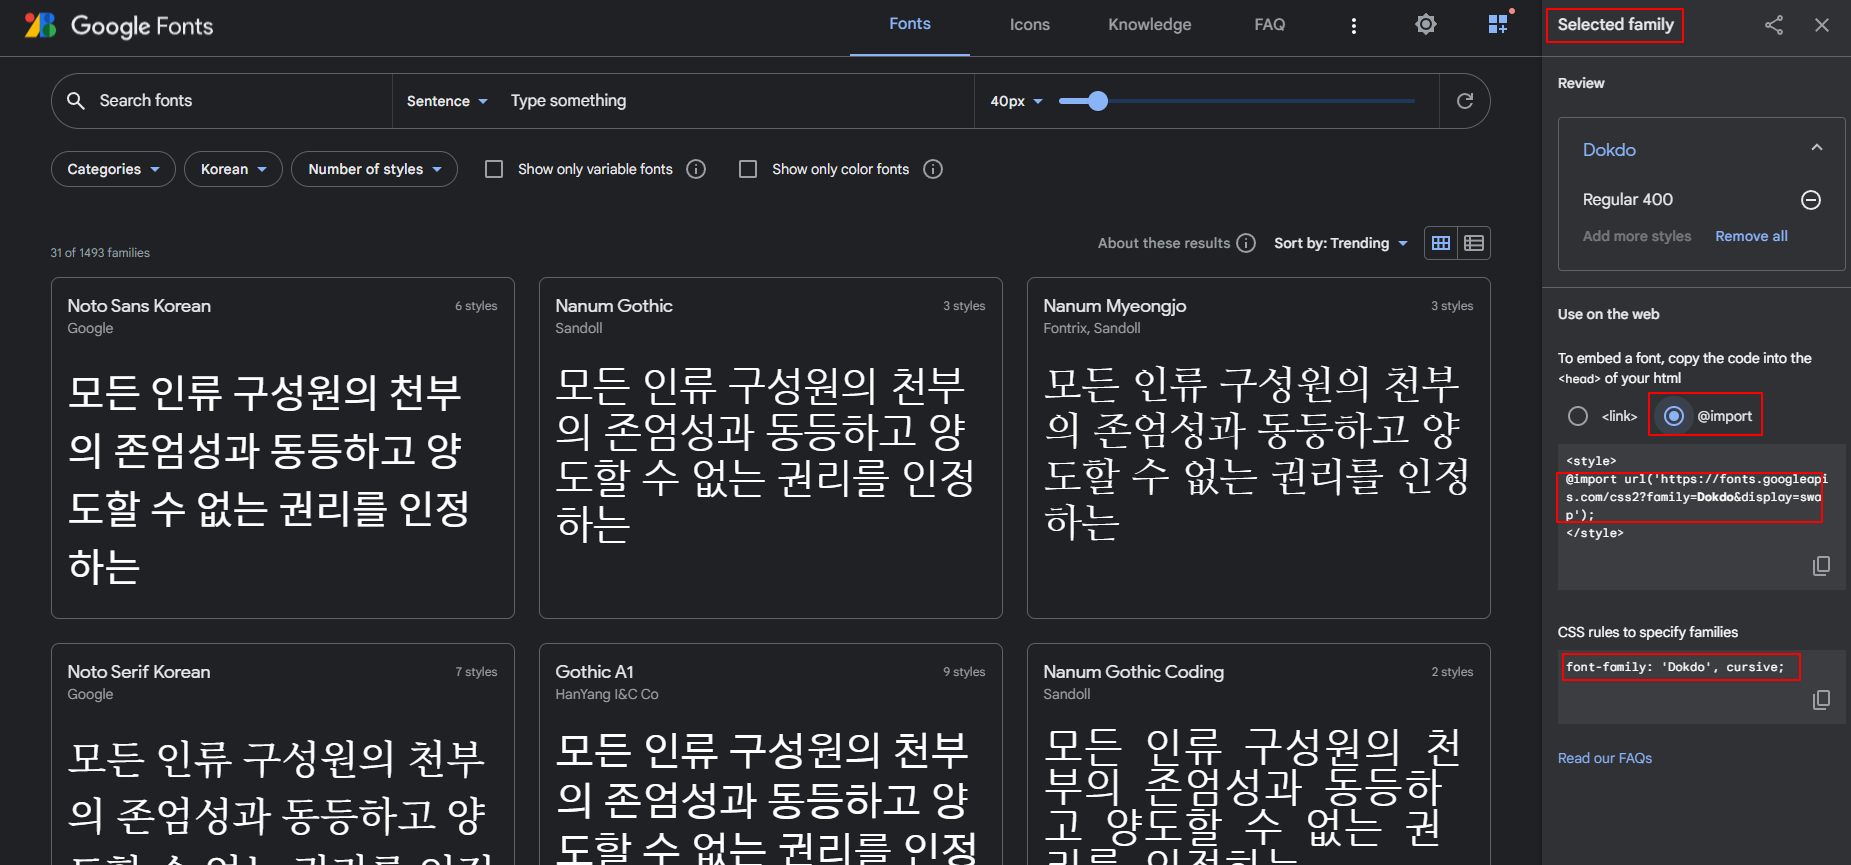1851x865 pixels.
Task: Click the share selected family icon
Action: pyautogui.click(x=1774, y=25)
